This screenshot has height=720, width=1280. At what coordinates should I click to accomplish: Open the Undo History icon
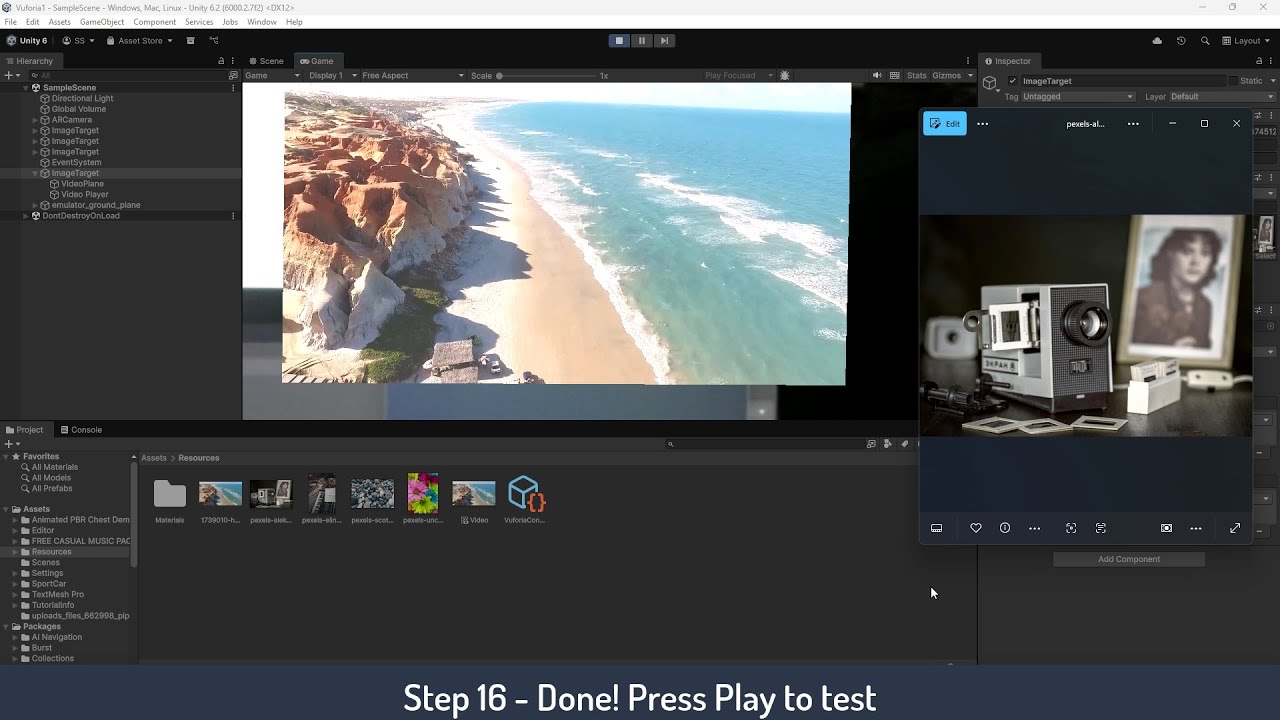(x=1181, y=41)
